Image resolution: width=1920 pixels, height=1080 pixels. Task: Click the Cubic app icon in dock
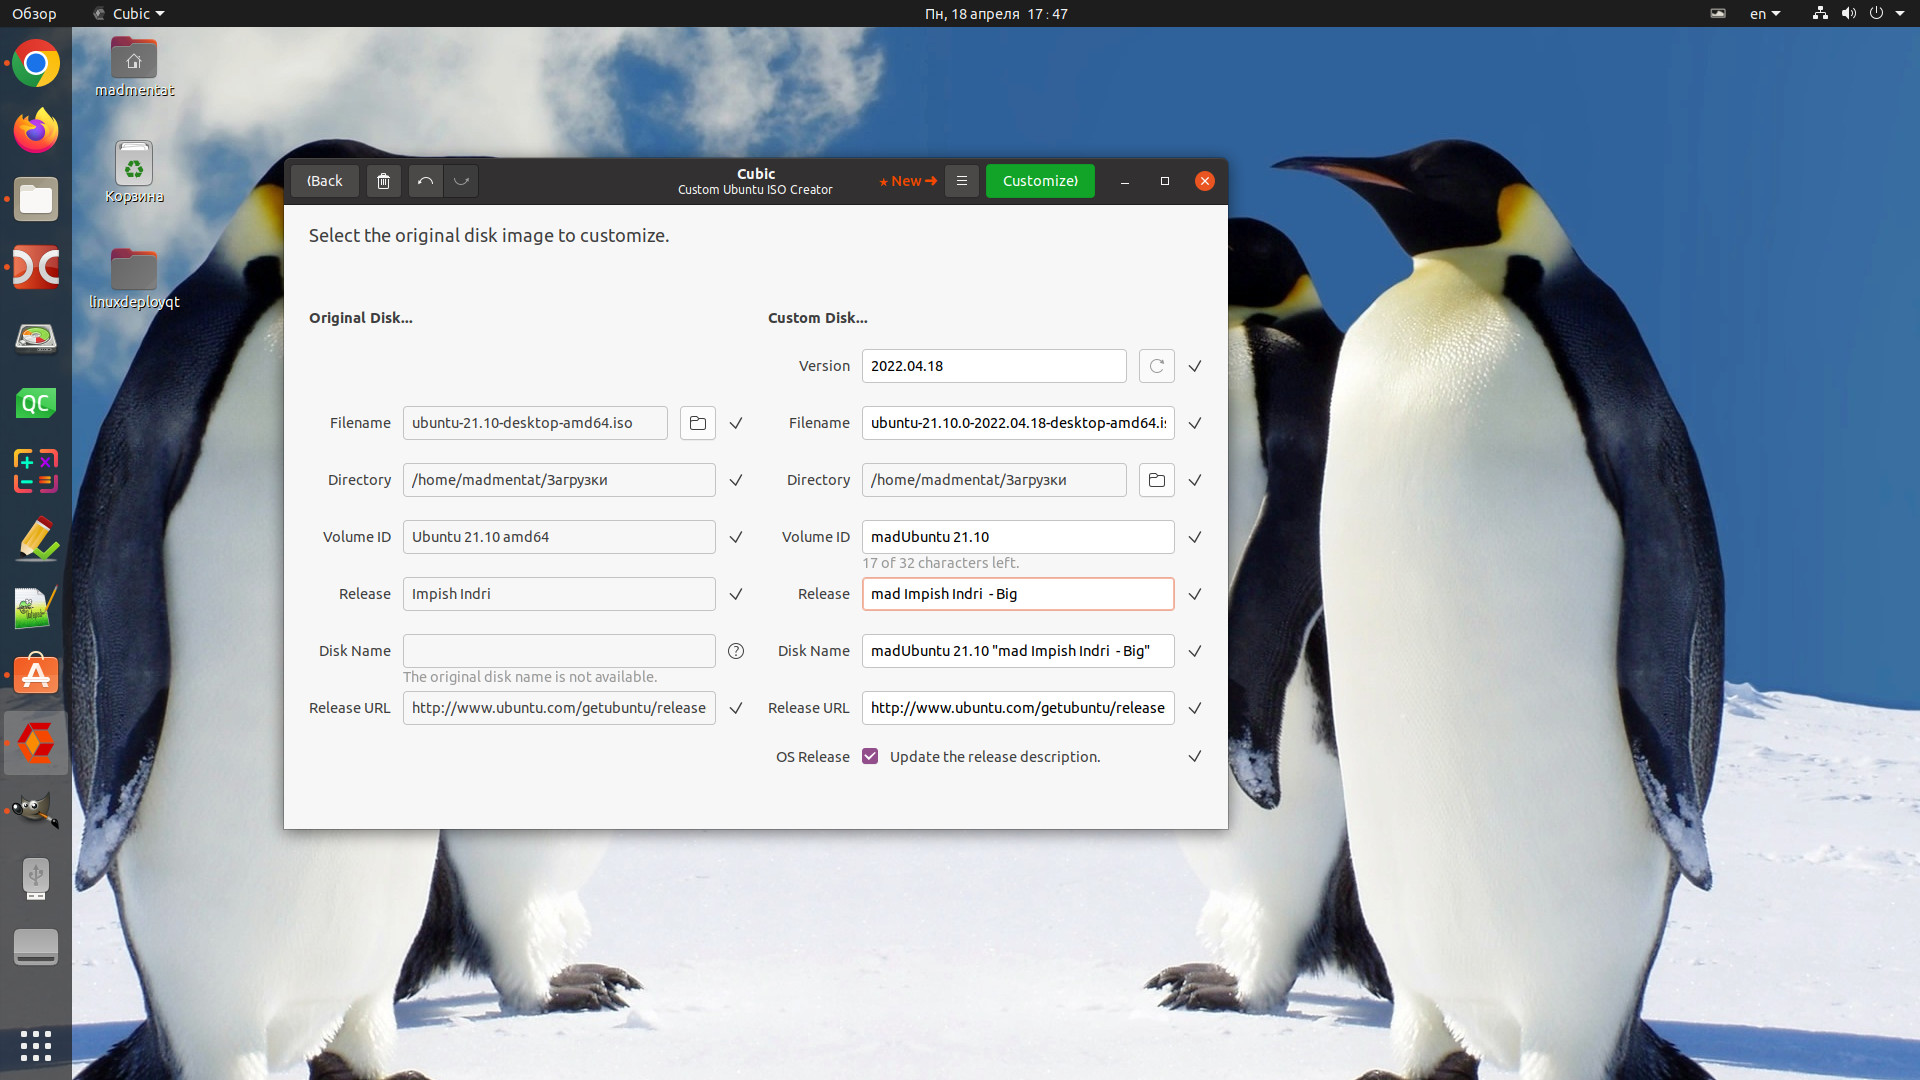(x=36, y=743)
